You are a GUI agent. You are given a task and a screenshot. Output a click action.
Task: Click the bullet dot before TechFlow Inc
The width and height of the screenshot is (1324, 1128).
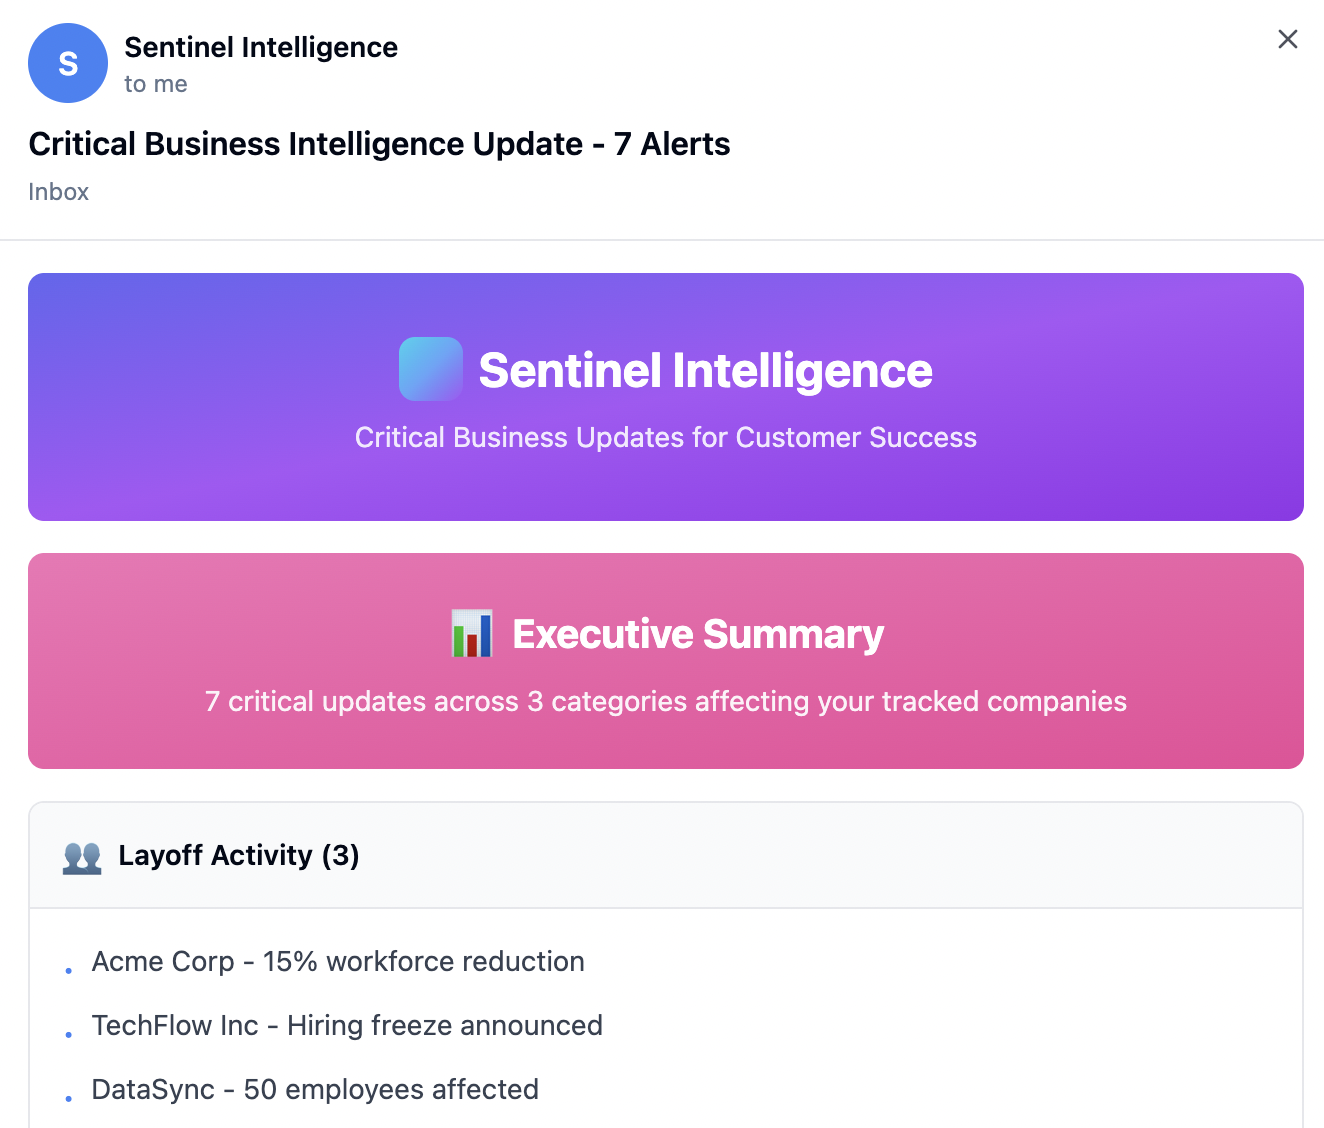[x=69, y=1034]
